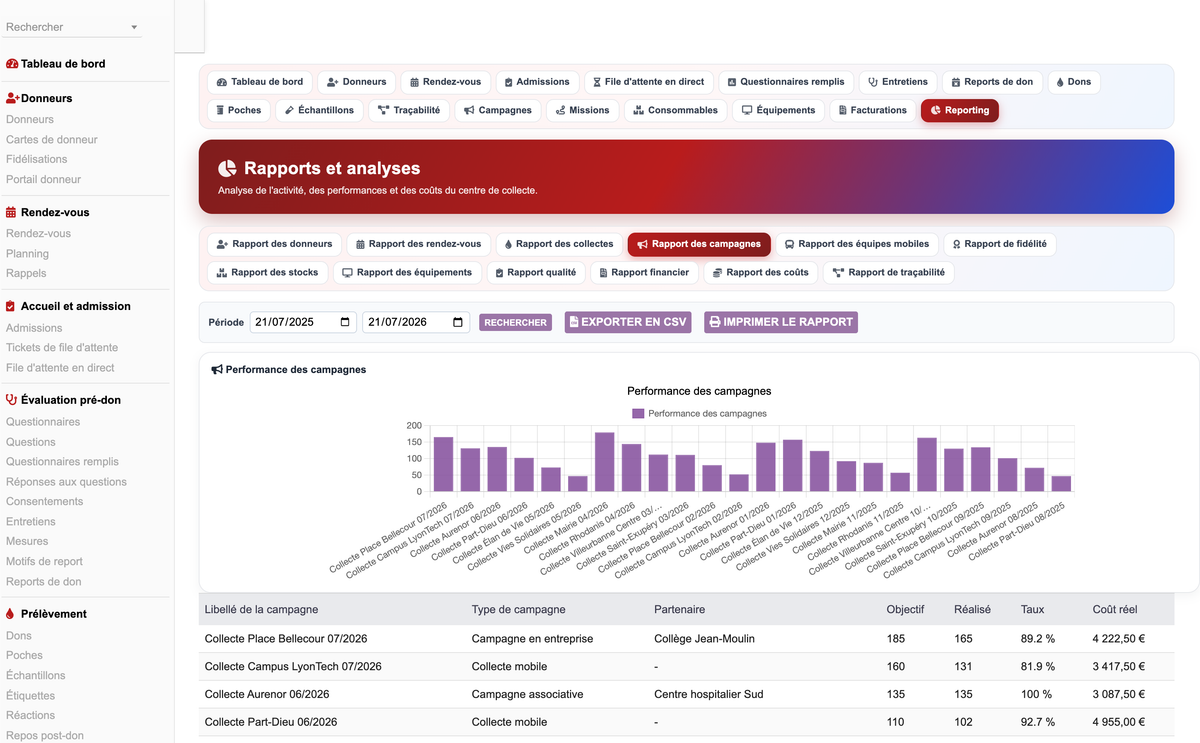Image resolution: width=1200 pixels, height=743 pixels.
Task: Open Tickets de file d'attente link
Action: point(62,348)
